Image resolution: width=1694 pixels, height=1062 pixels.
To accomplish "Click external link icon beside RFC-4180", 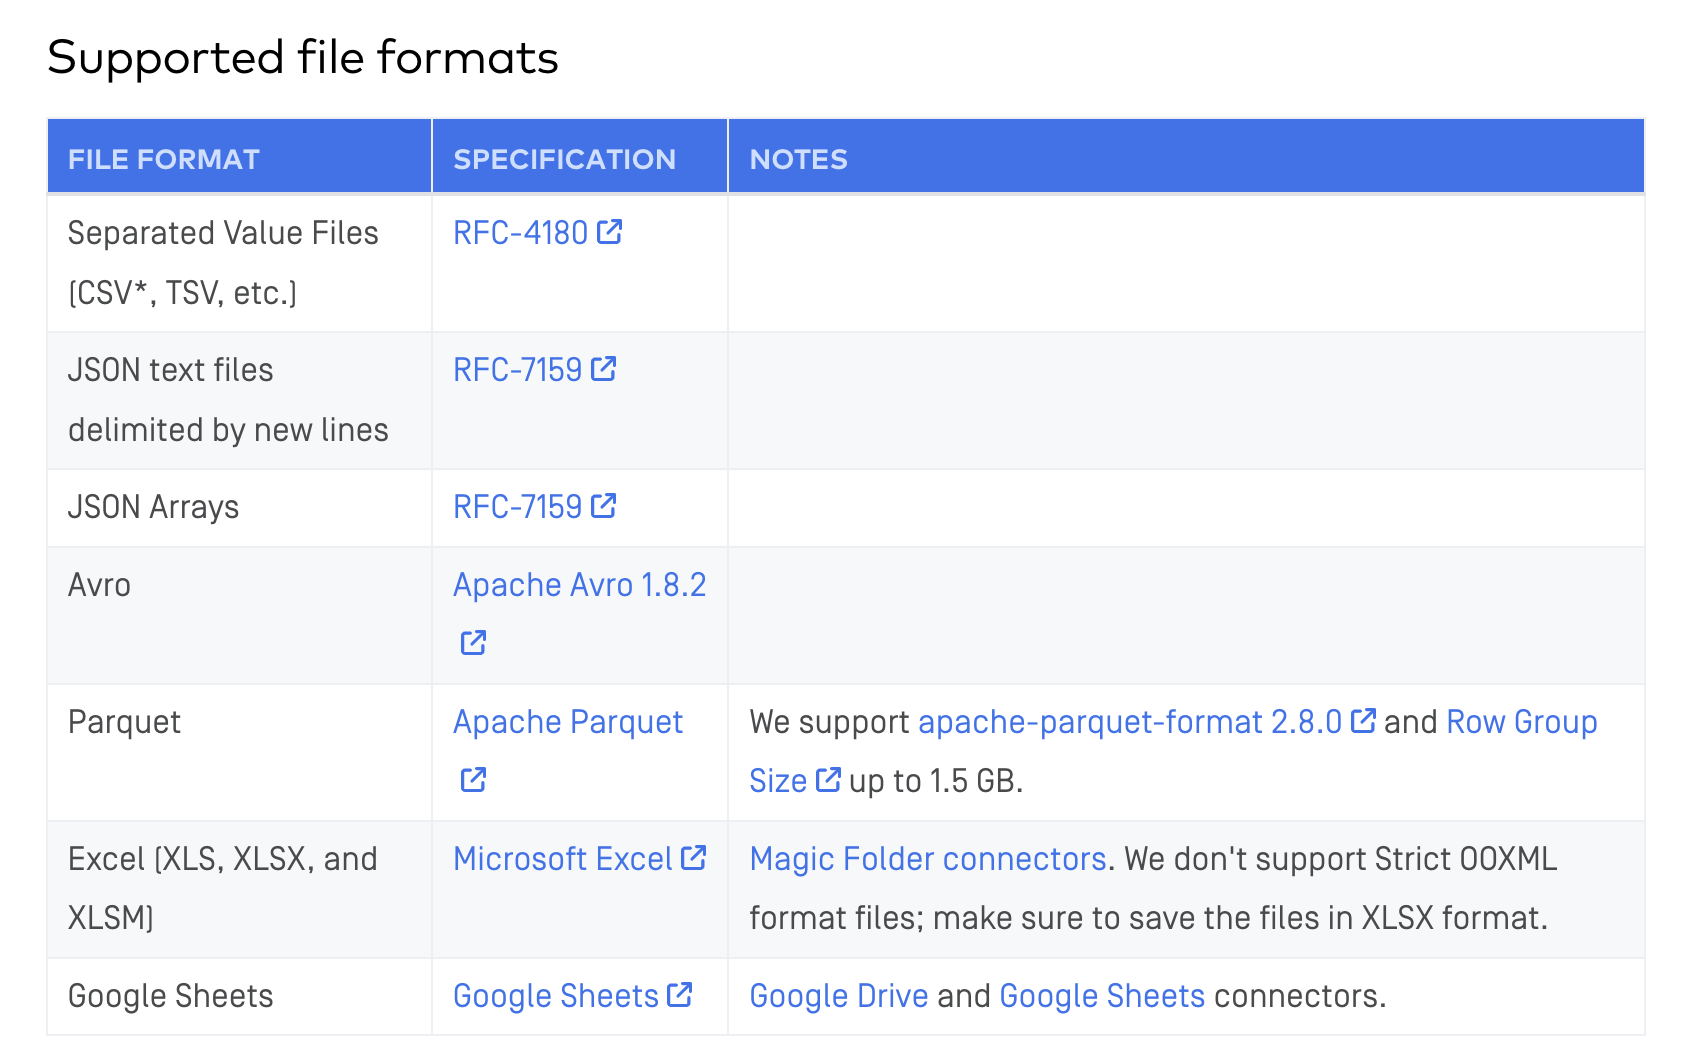I will click(610, 232).
